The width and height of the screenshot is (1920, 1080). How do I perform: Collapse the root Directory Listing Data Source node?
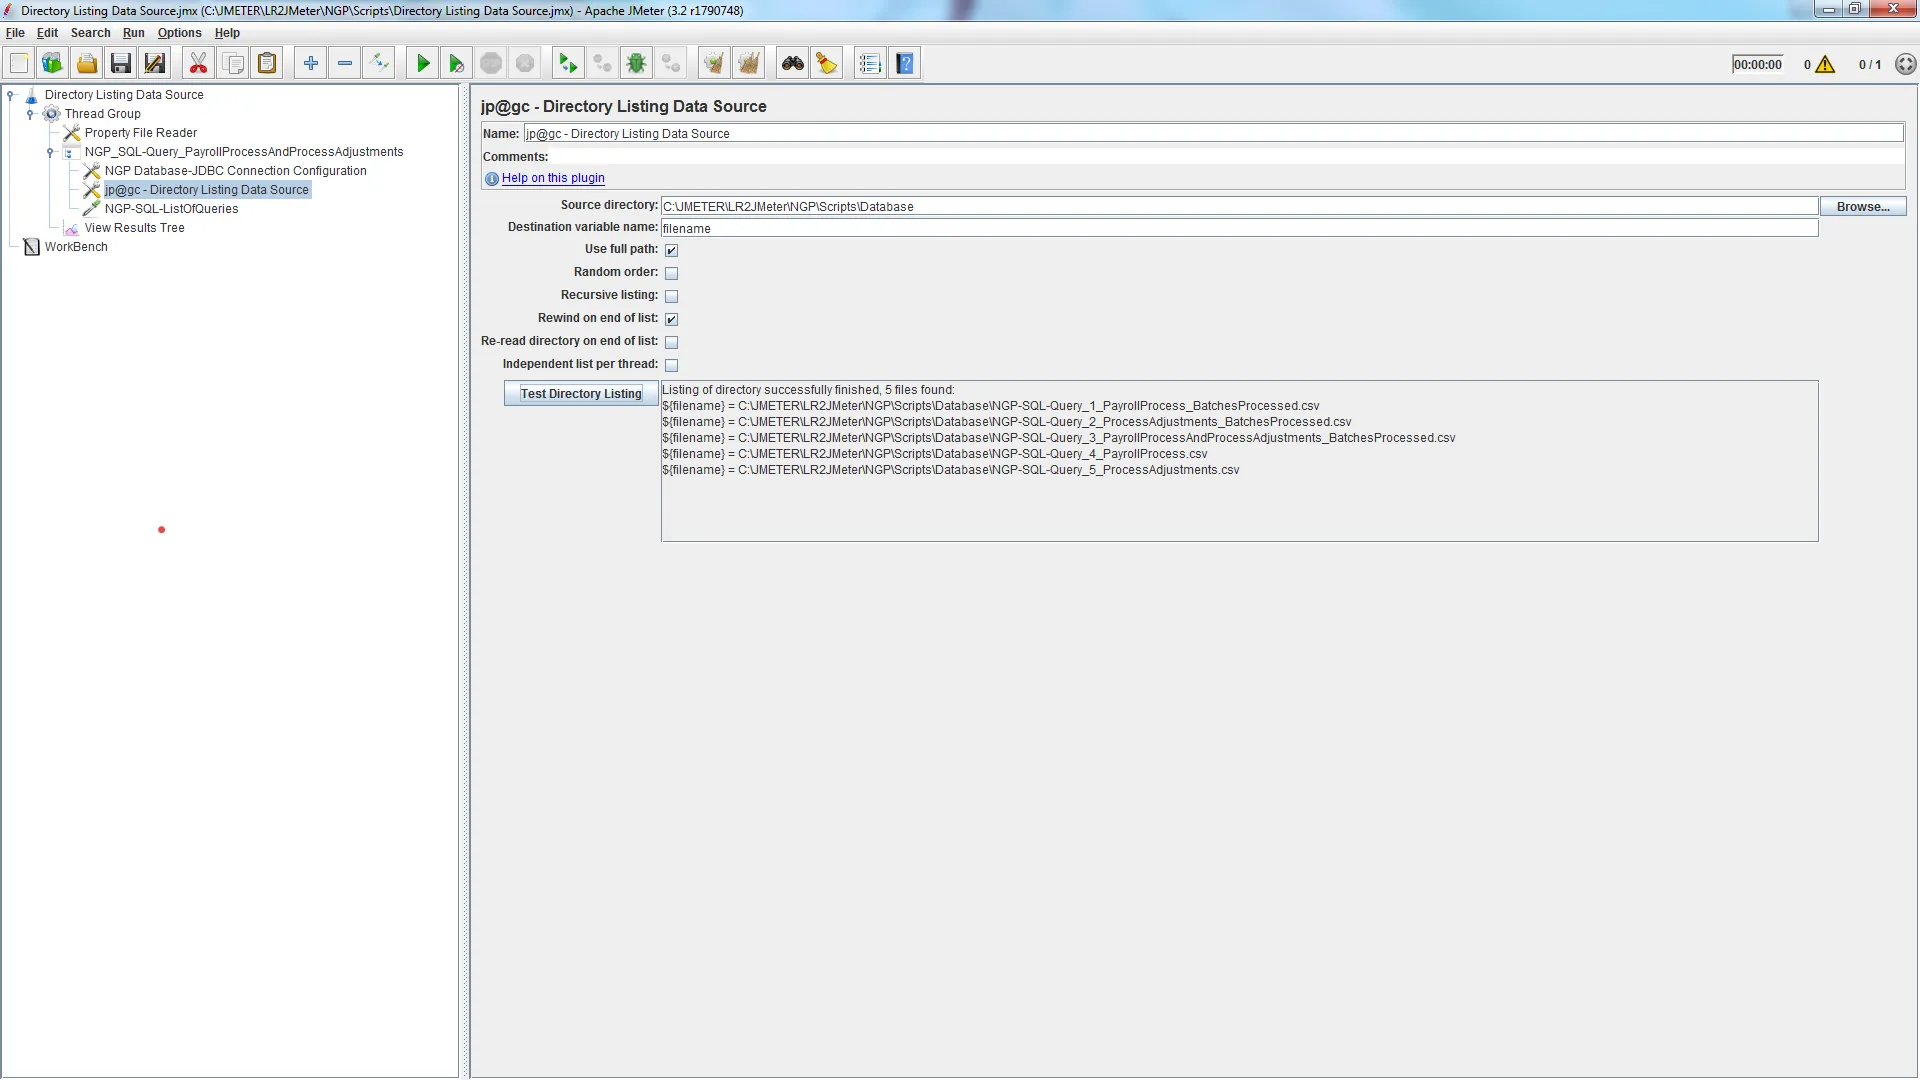(11, 95)
